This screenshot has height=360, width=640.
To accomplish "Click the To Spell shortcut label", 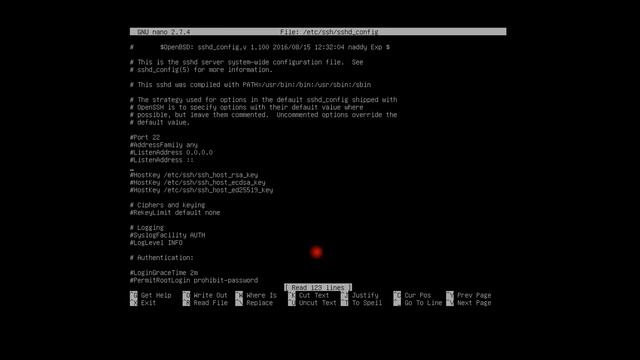I will pos(367,303).
